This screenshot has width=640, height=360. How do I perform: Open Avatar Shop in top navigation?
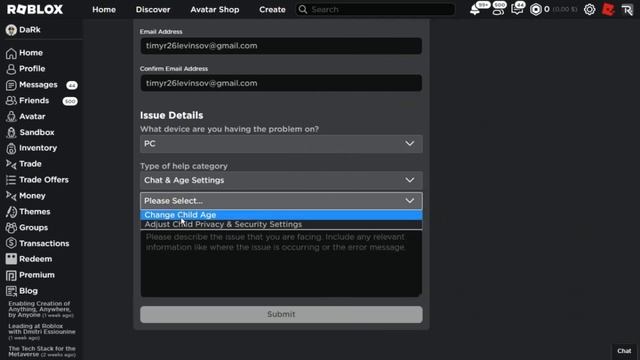point(215,9)
